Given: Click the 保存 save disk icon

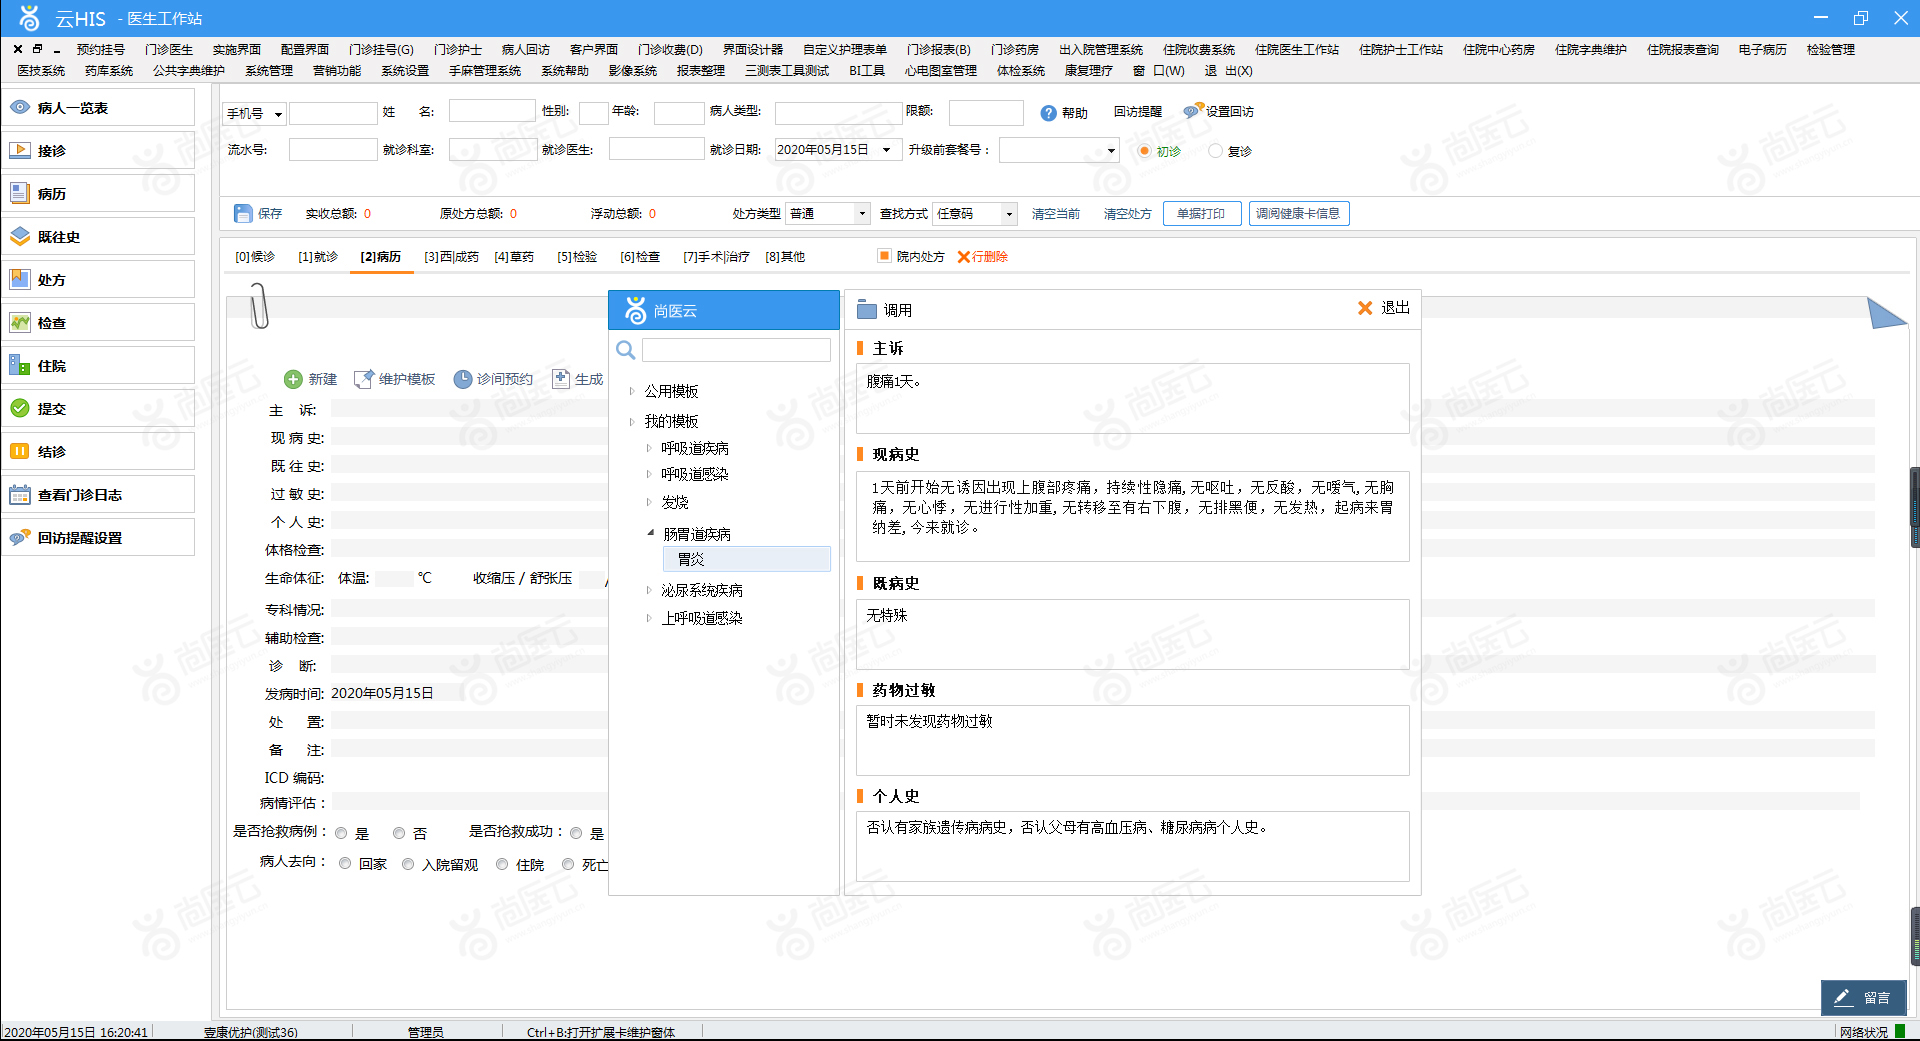Looking at the screenshot, I should tap(243, 213).
